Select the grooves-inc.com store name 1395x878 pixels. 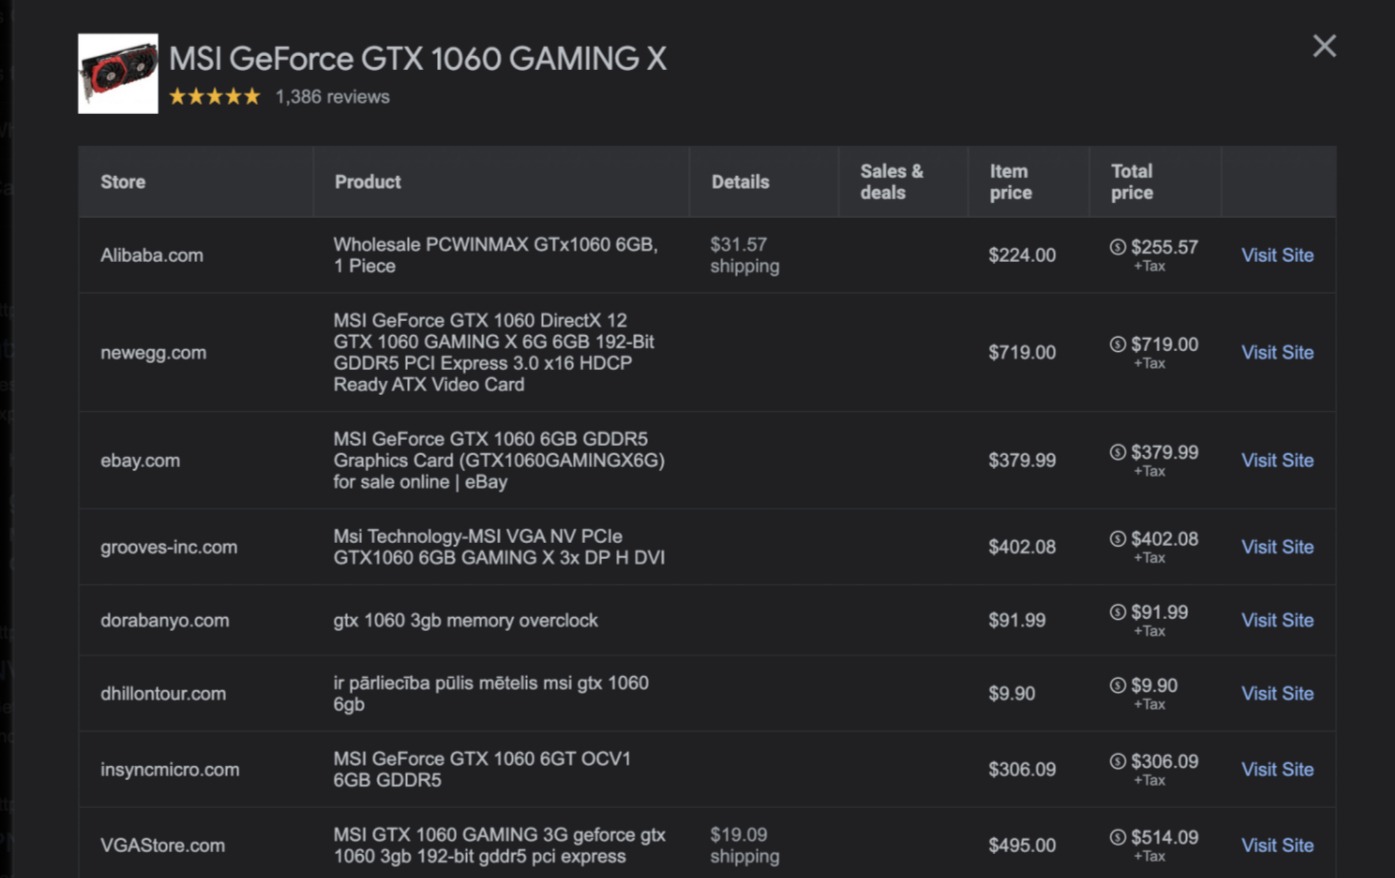(169, 547)
